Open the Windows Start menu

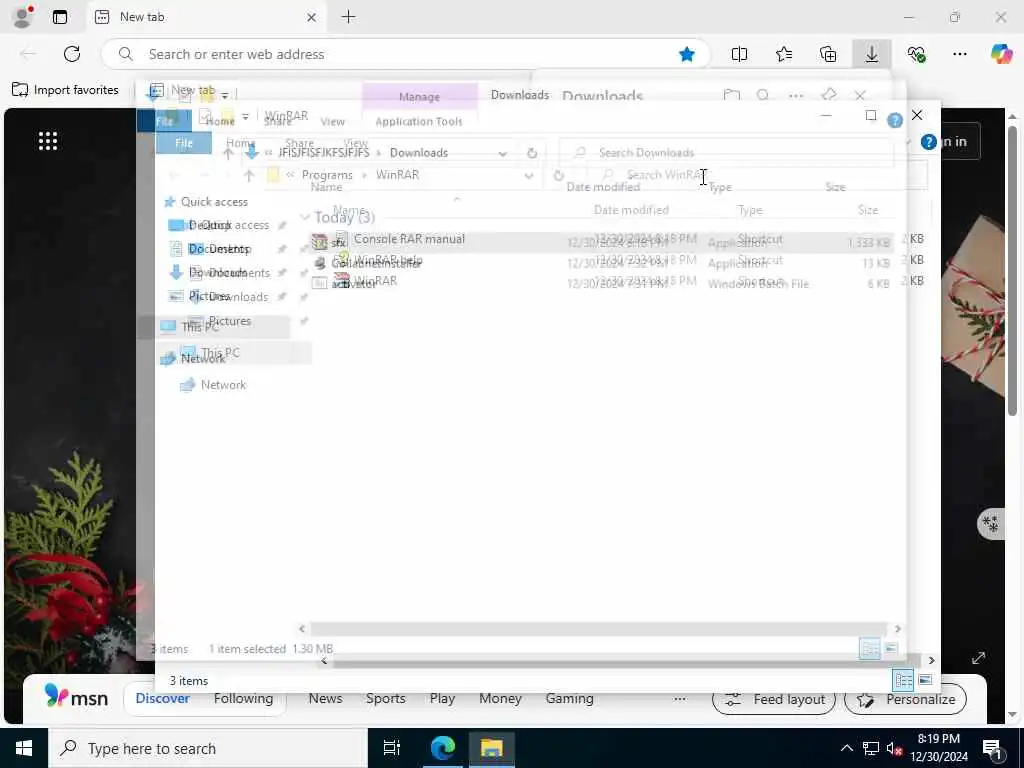click(x=24, y=748)
